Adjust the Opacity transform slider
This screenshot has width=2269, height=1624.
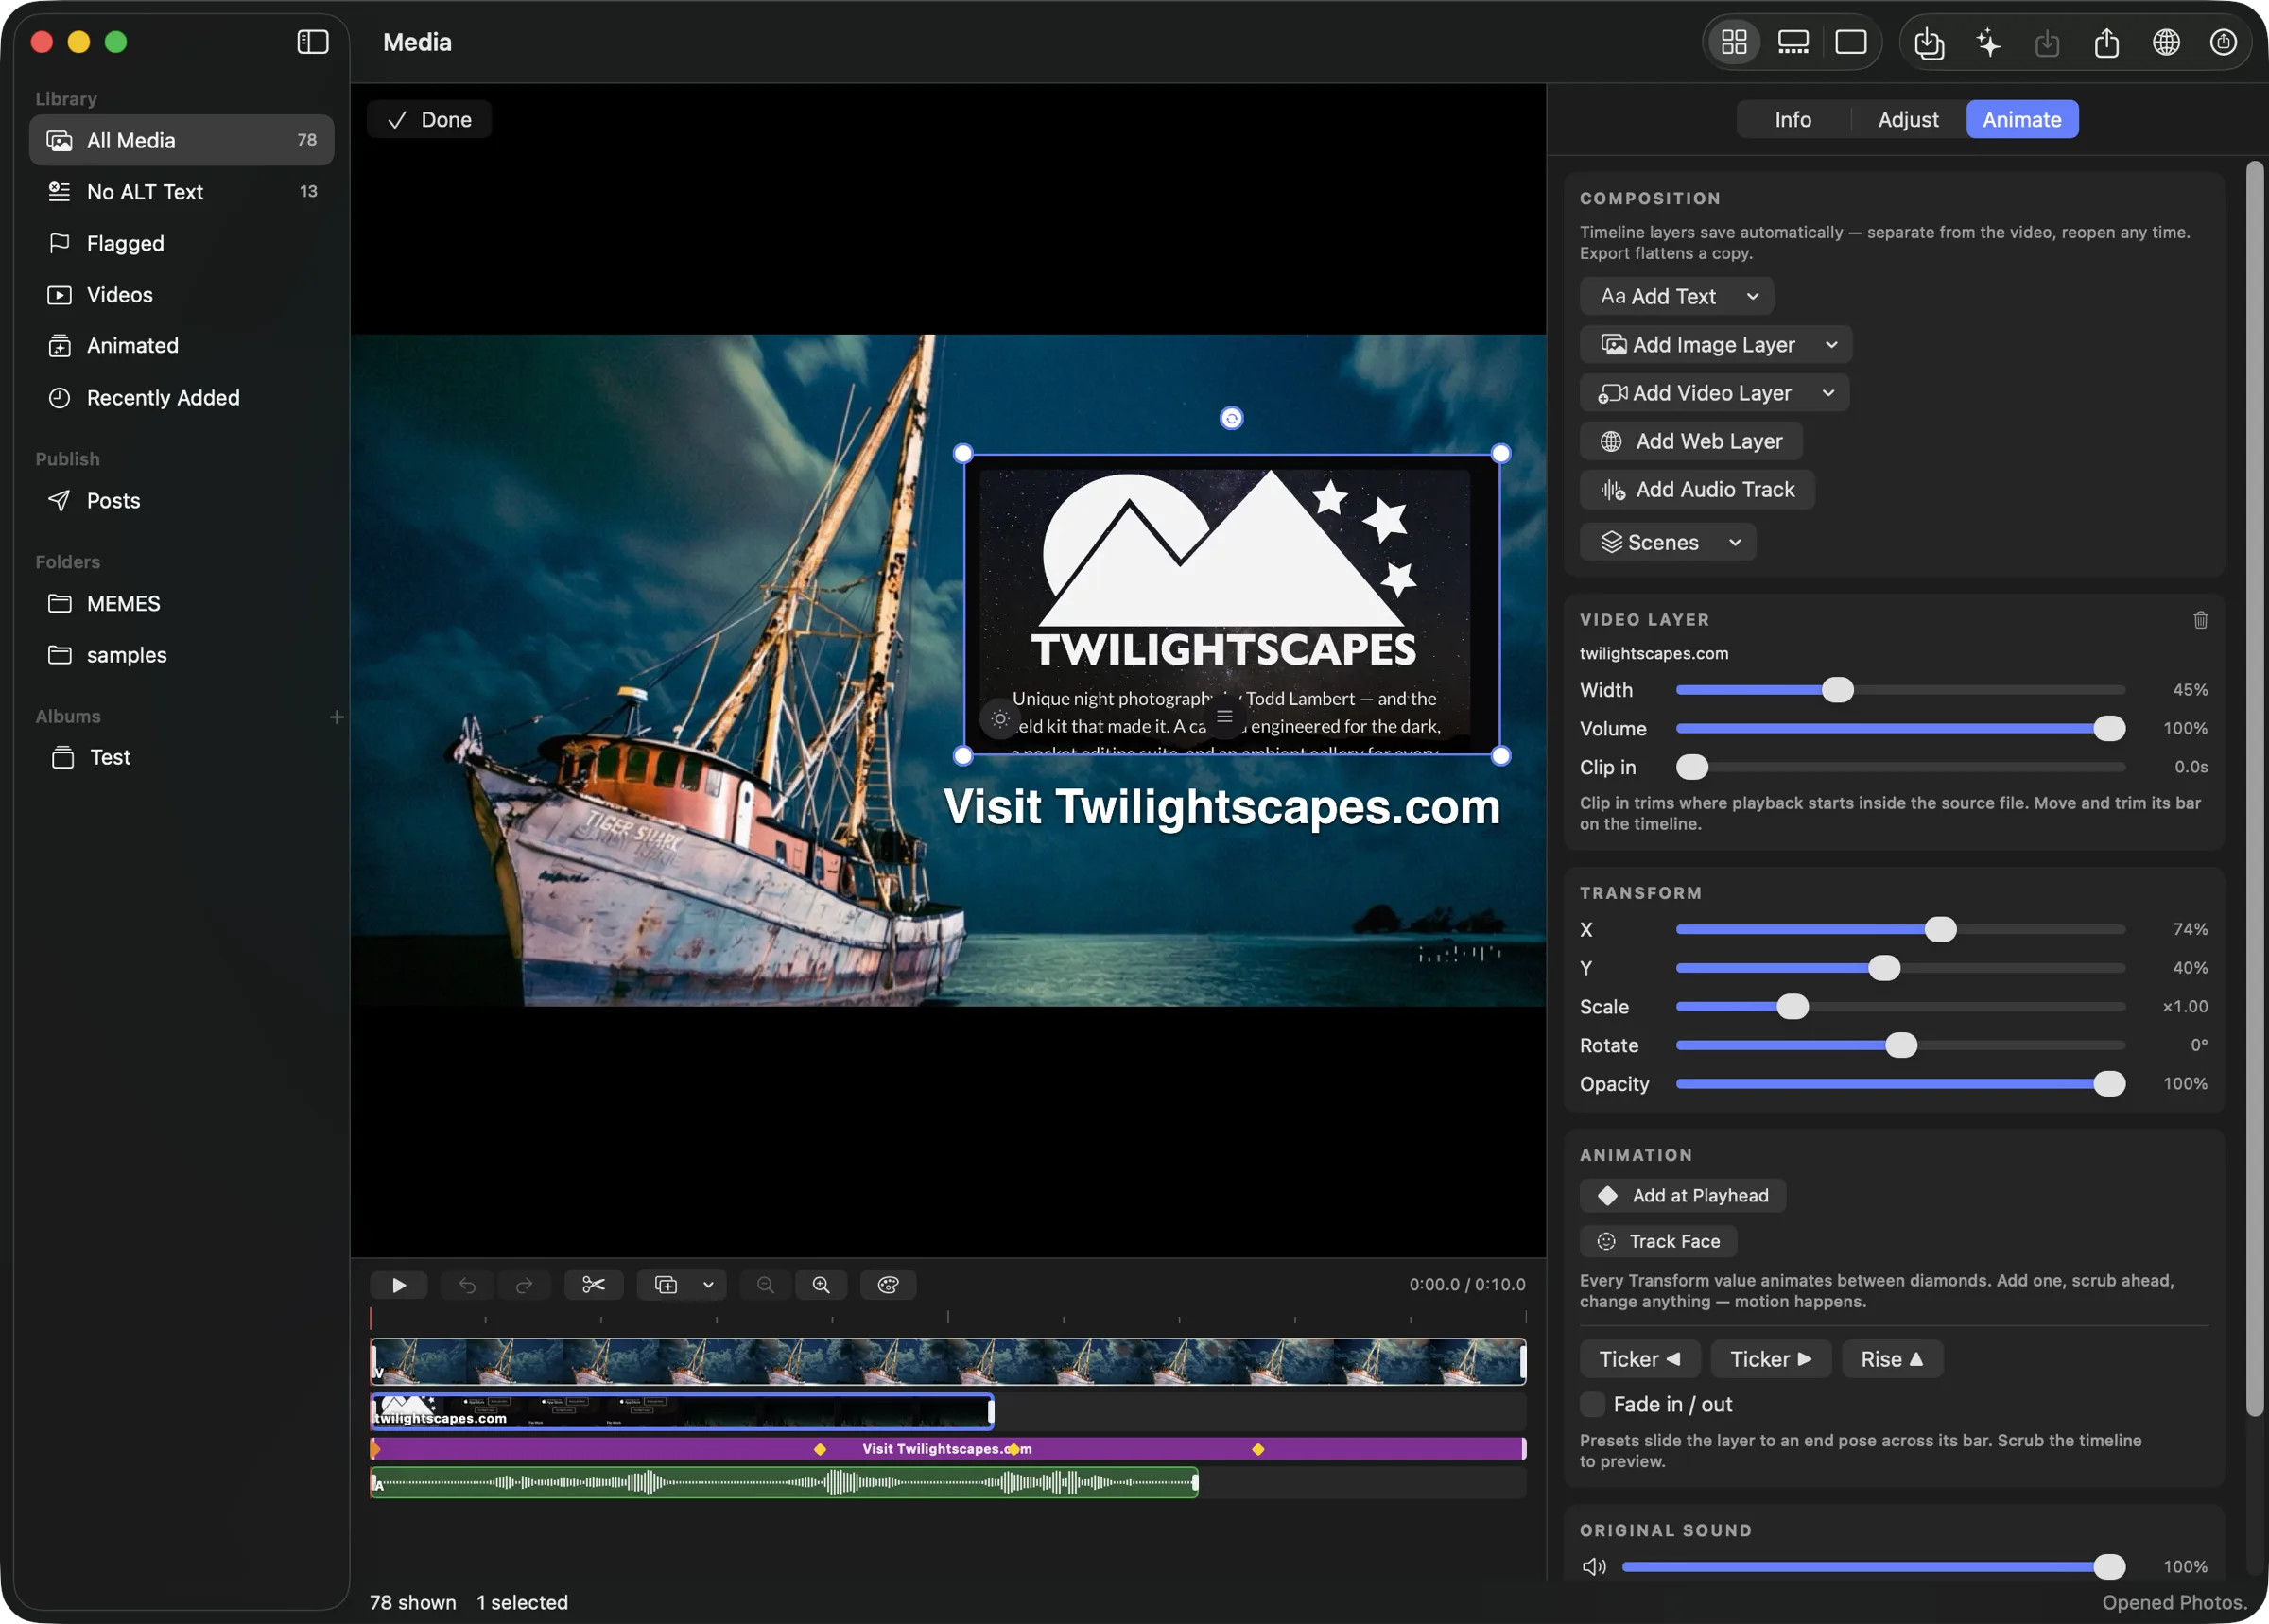[1900, 1084]
